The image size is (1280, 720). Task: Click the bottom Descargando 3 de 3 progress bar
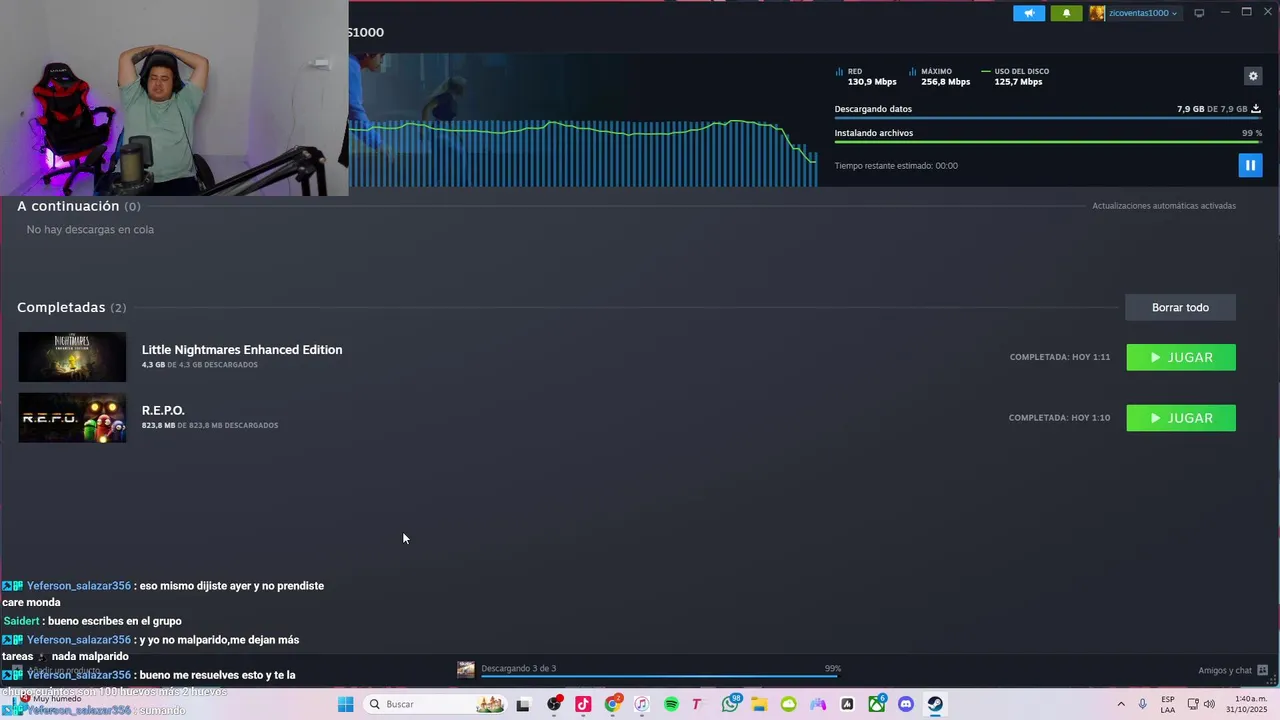coord(659,676)
